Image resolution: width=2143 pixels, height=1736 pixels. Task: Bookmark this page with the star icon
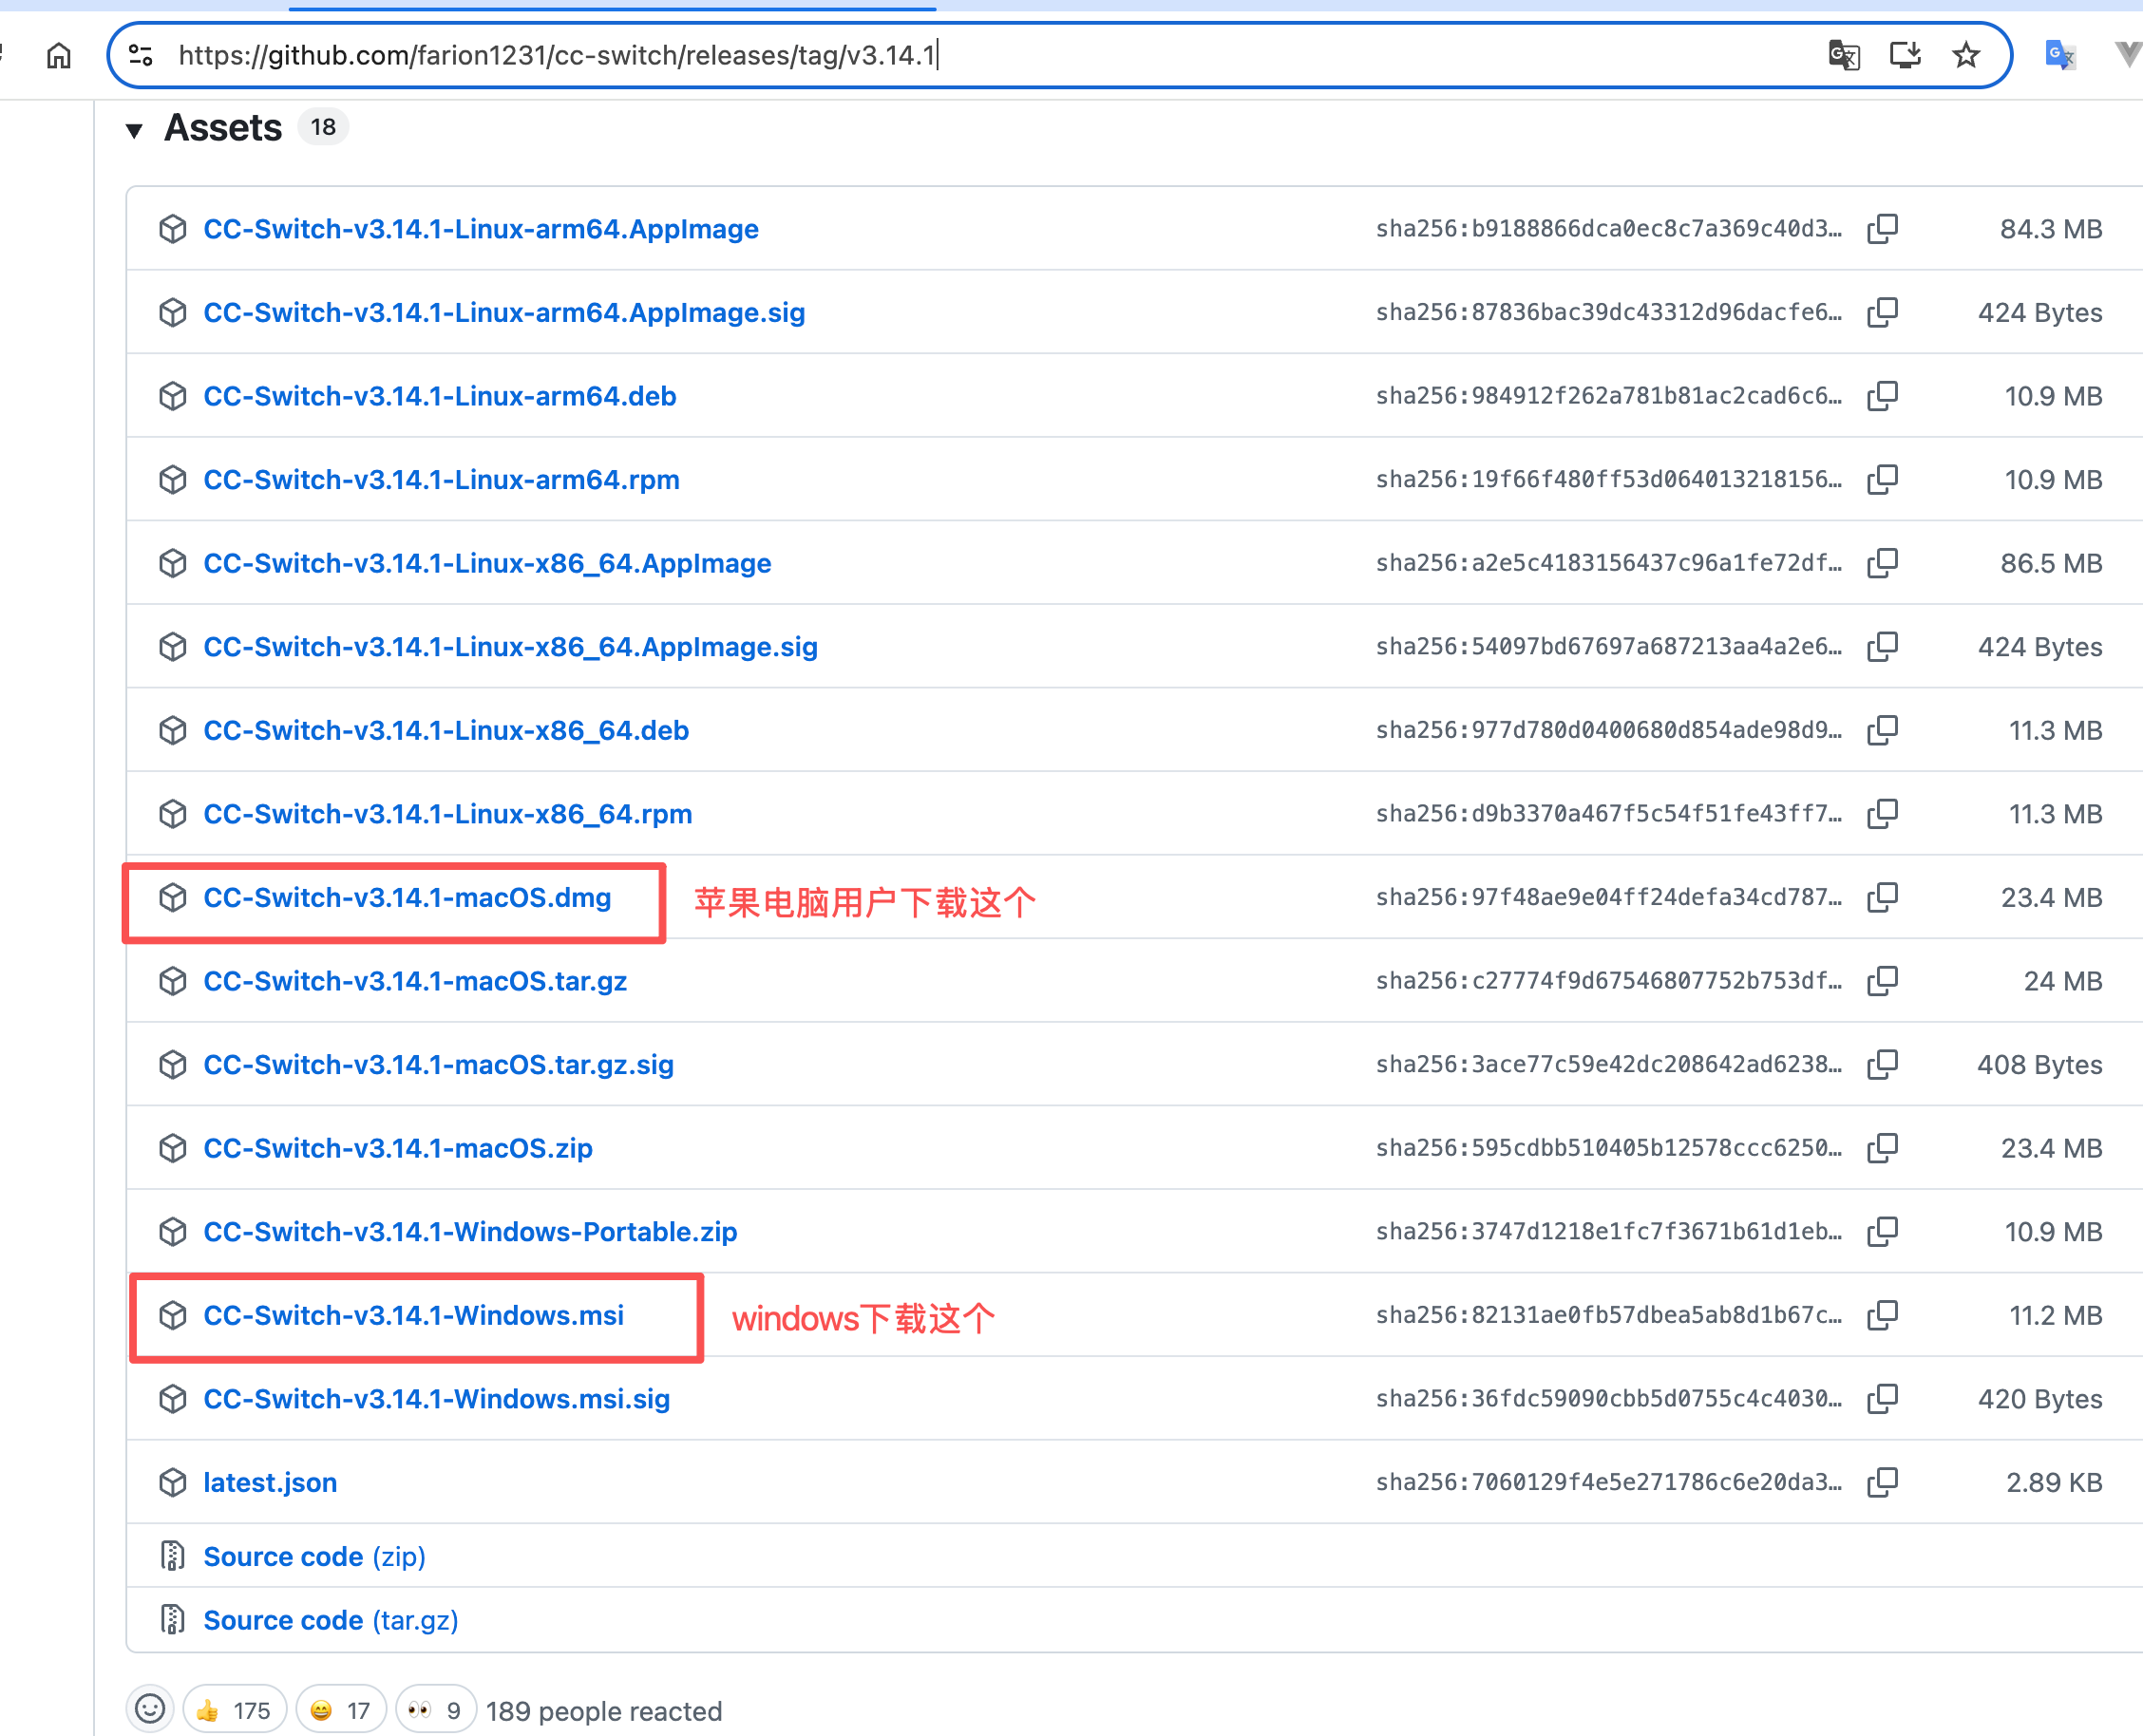(1966, 55)
